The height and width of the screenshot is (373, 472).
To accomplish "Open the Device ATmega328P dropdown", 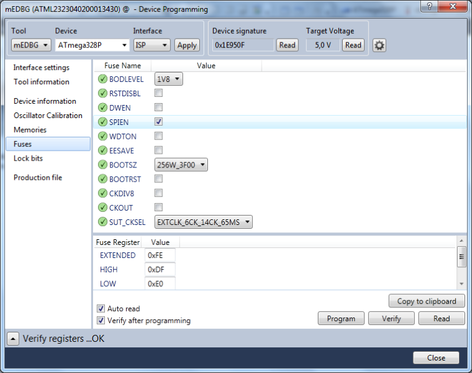I will point(92,45).
